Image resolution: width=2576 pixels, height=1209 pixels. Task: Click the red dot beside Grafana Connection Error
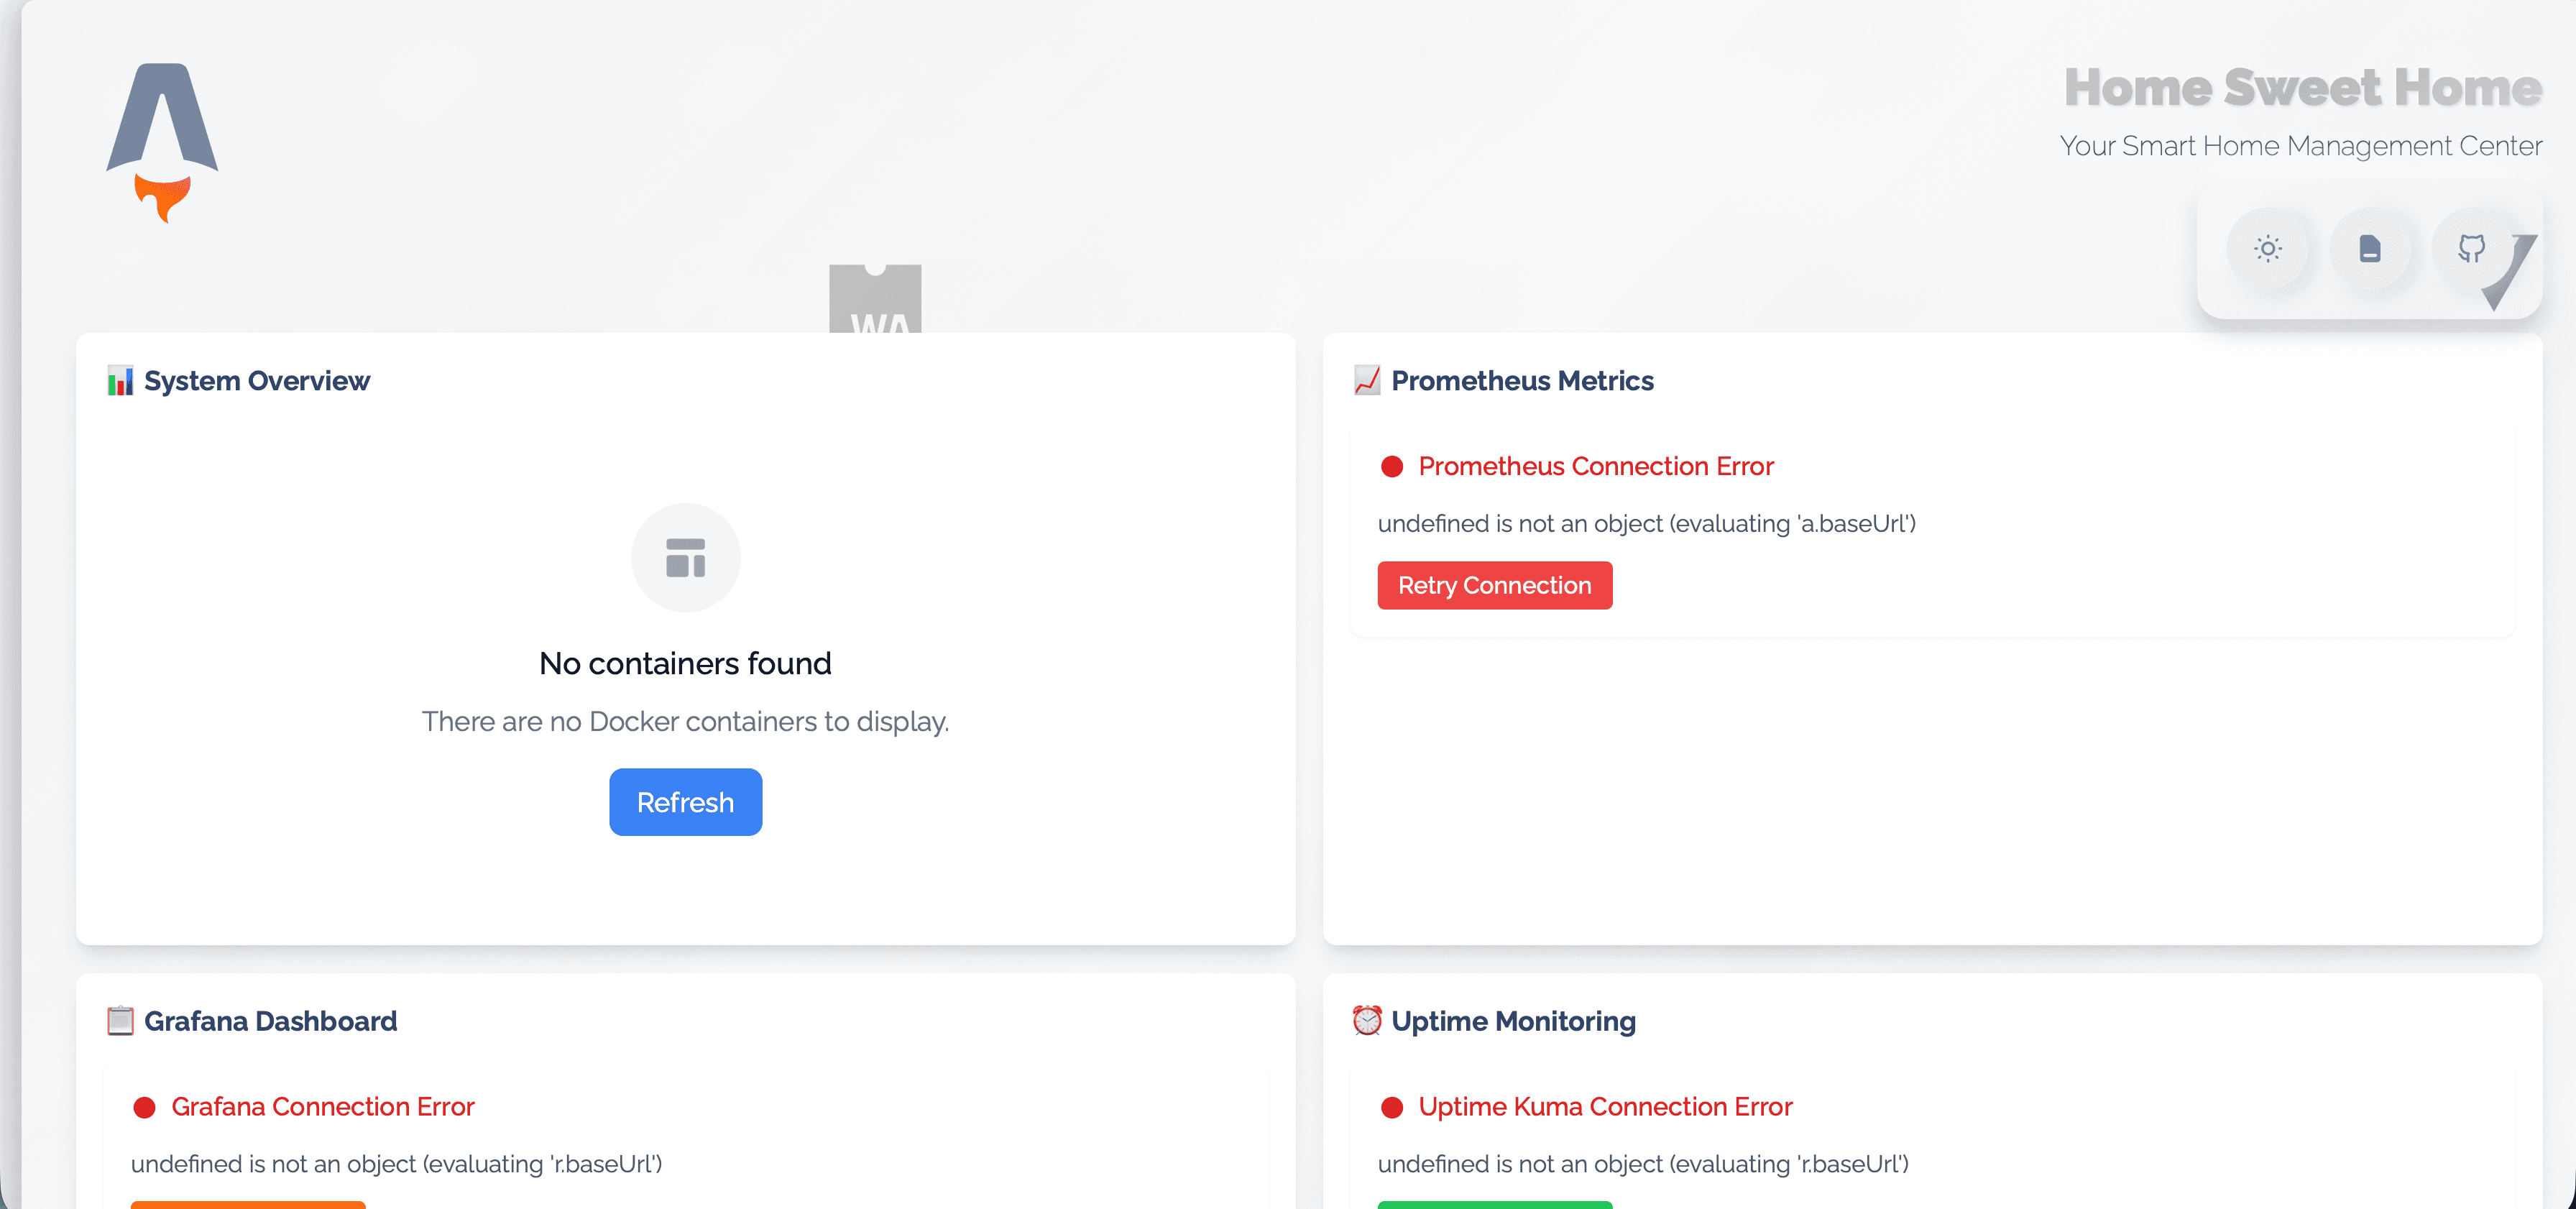click(146, 1106)
